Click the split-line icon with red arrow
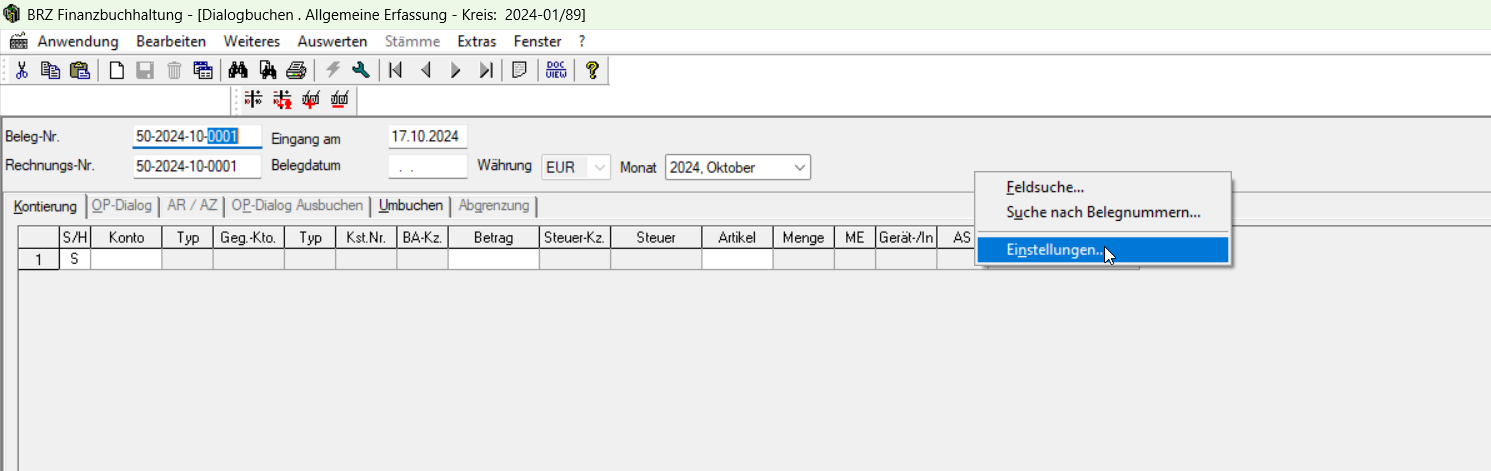1491x471 pixels. (282, 99)
